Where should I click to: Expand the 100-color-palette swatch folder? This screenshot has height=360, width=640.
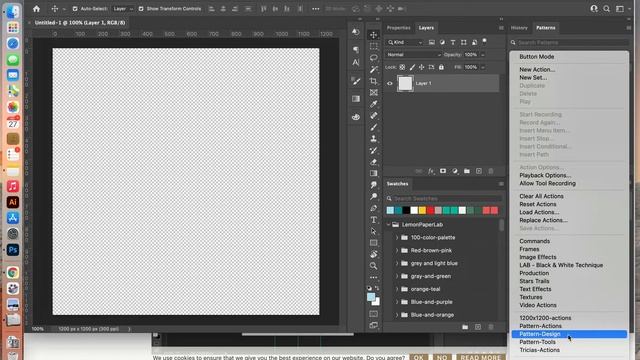397,238
